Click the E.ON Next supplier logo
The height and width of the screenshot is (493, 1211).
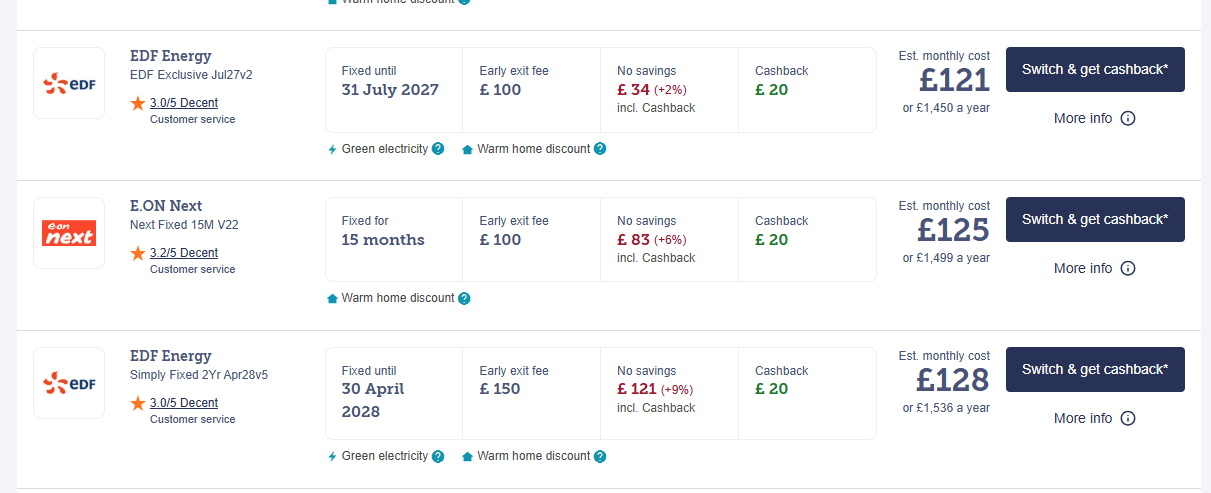(x=69, y=233)
